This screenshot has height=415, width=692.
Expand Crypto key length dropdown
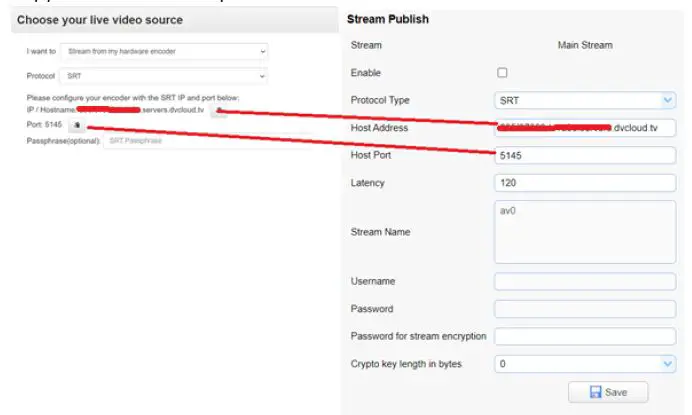[x=585, y=364]
